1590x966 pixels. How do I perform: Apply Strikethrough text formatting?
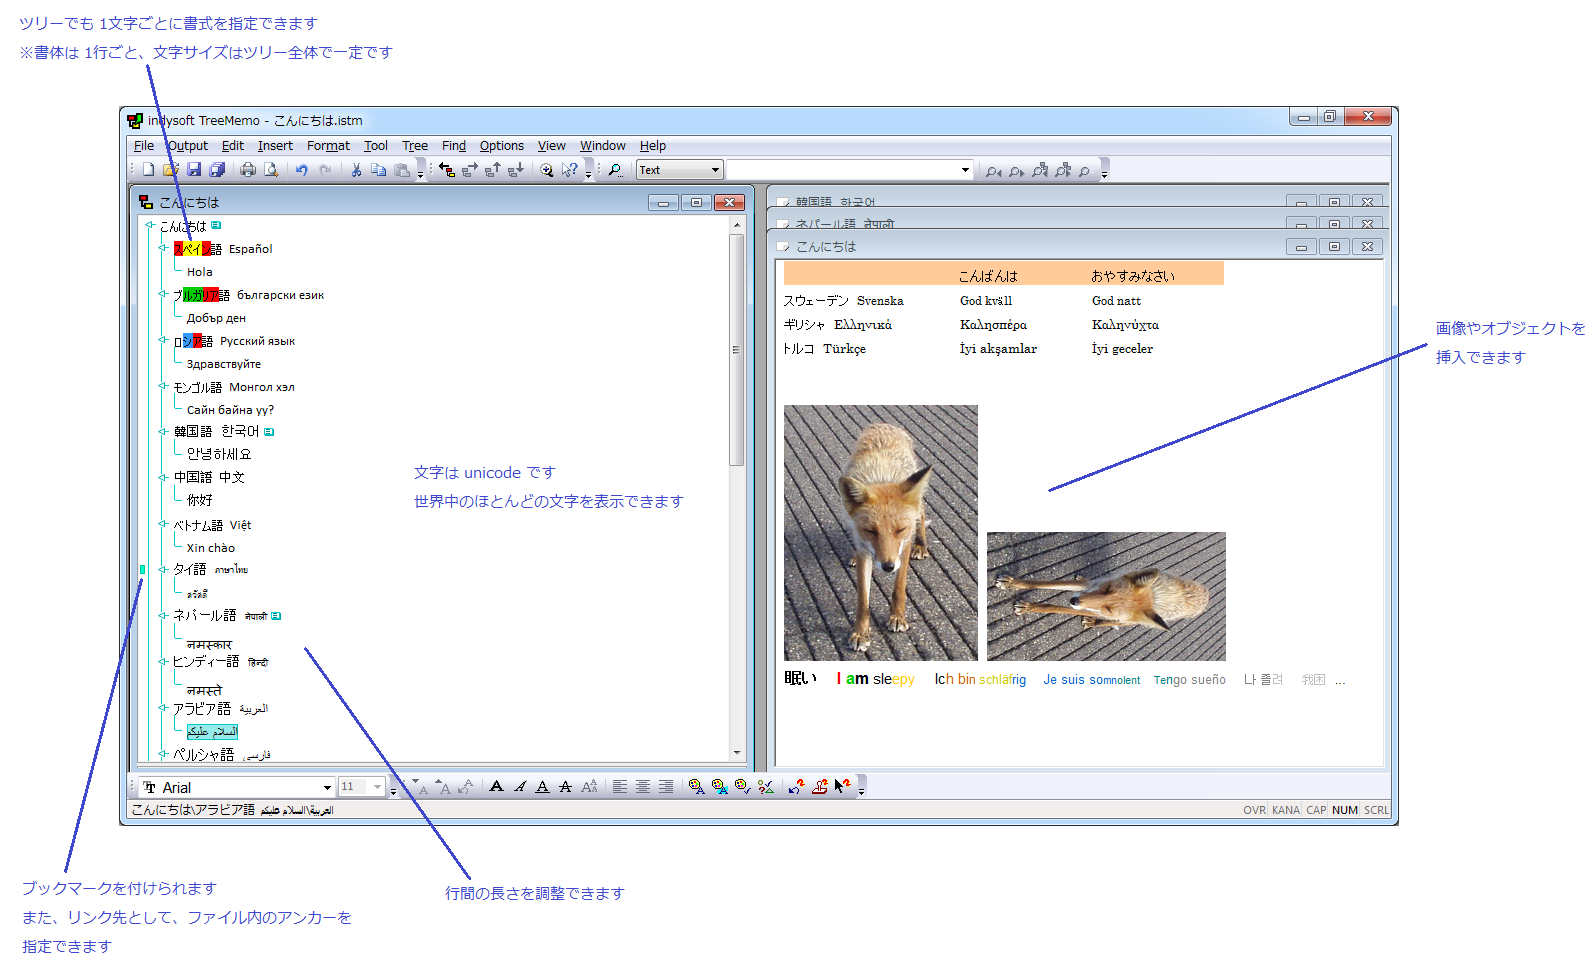click(566, 787)
